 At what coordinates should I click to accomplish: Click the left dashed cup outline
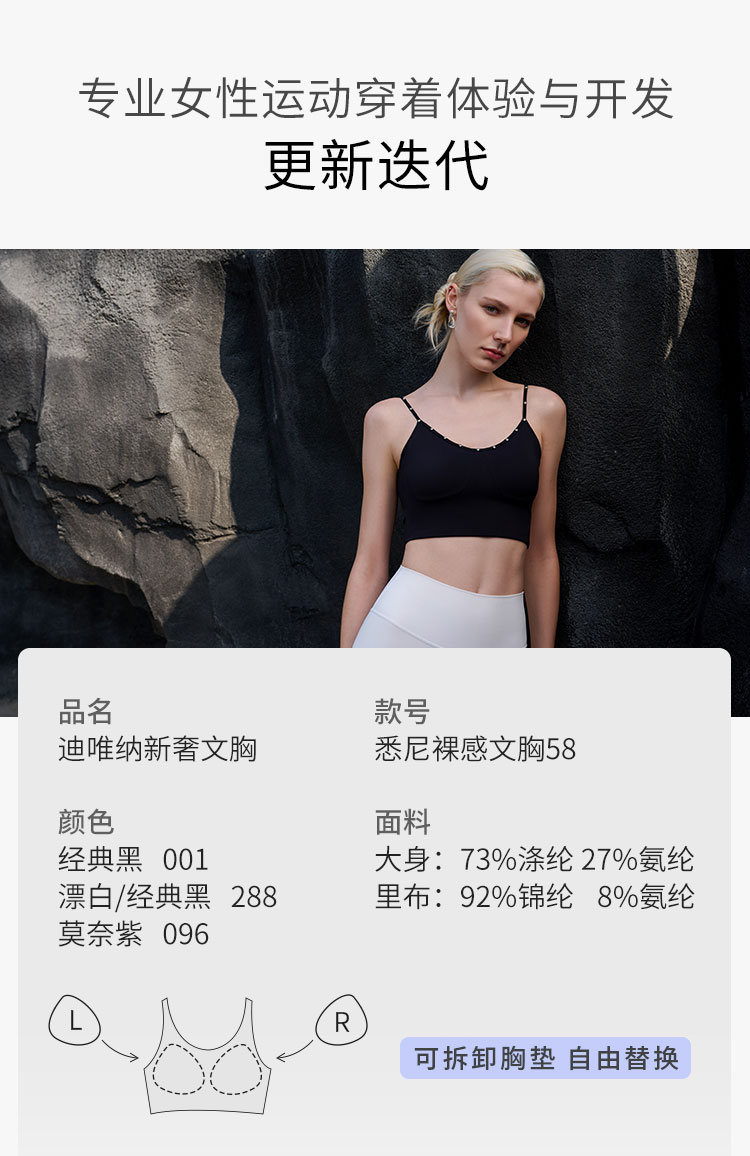click(x=178, y=1069)
